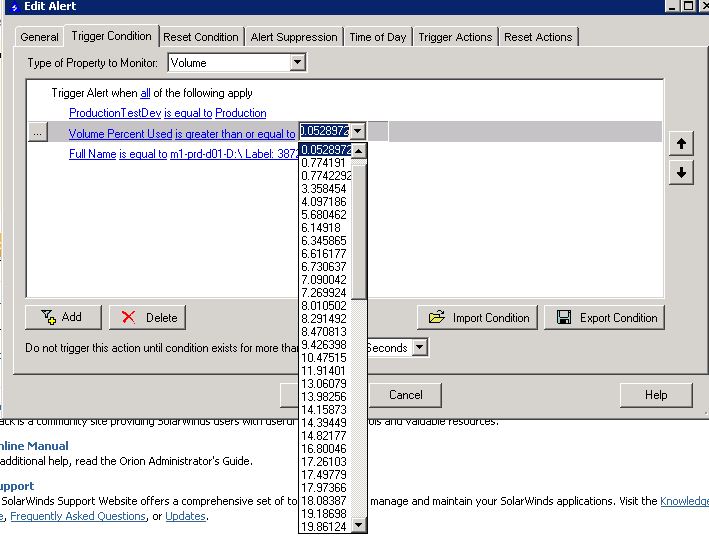The width and height of the screenshot is (709, 538).
Task: Click the Help button
Action: coord(656,395)
